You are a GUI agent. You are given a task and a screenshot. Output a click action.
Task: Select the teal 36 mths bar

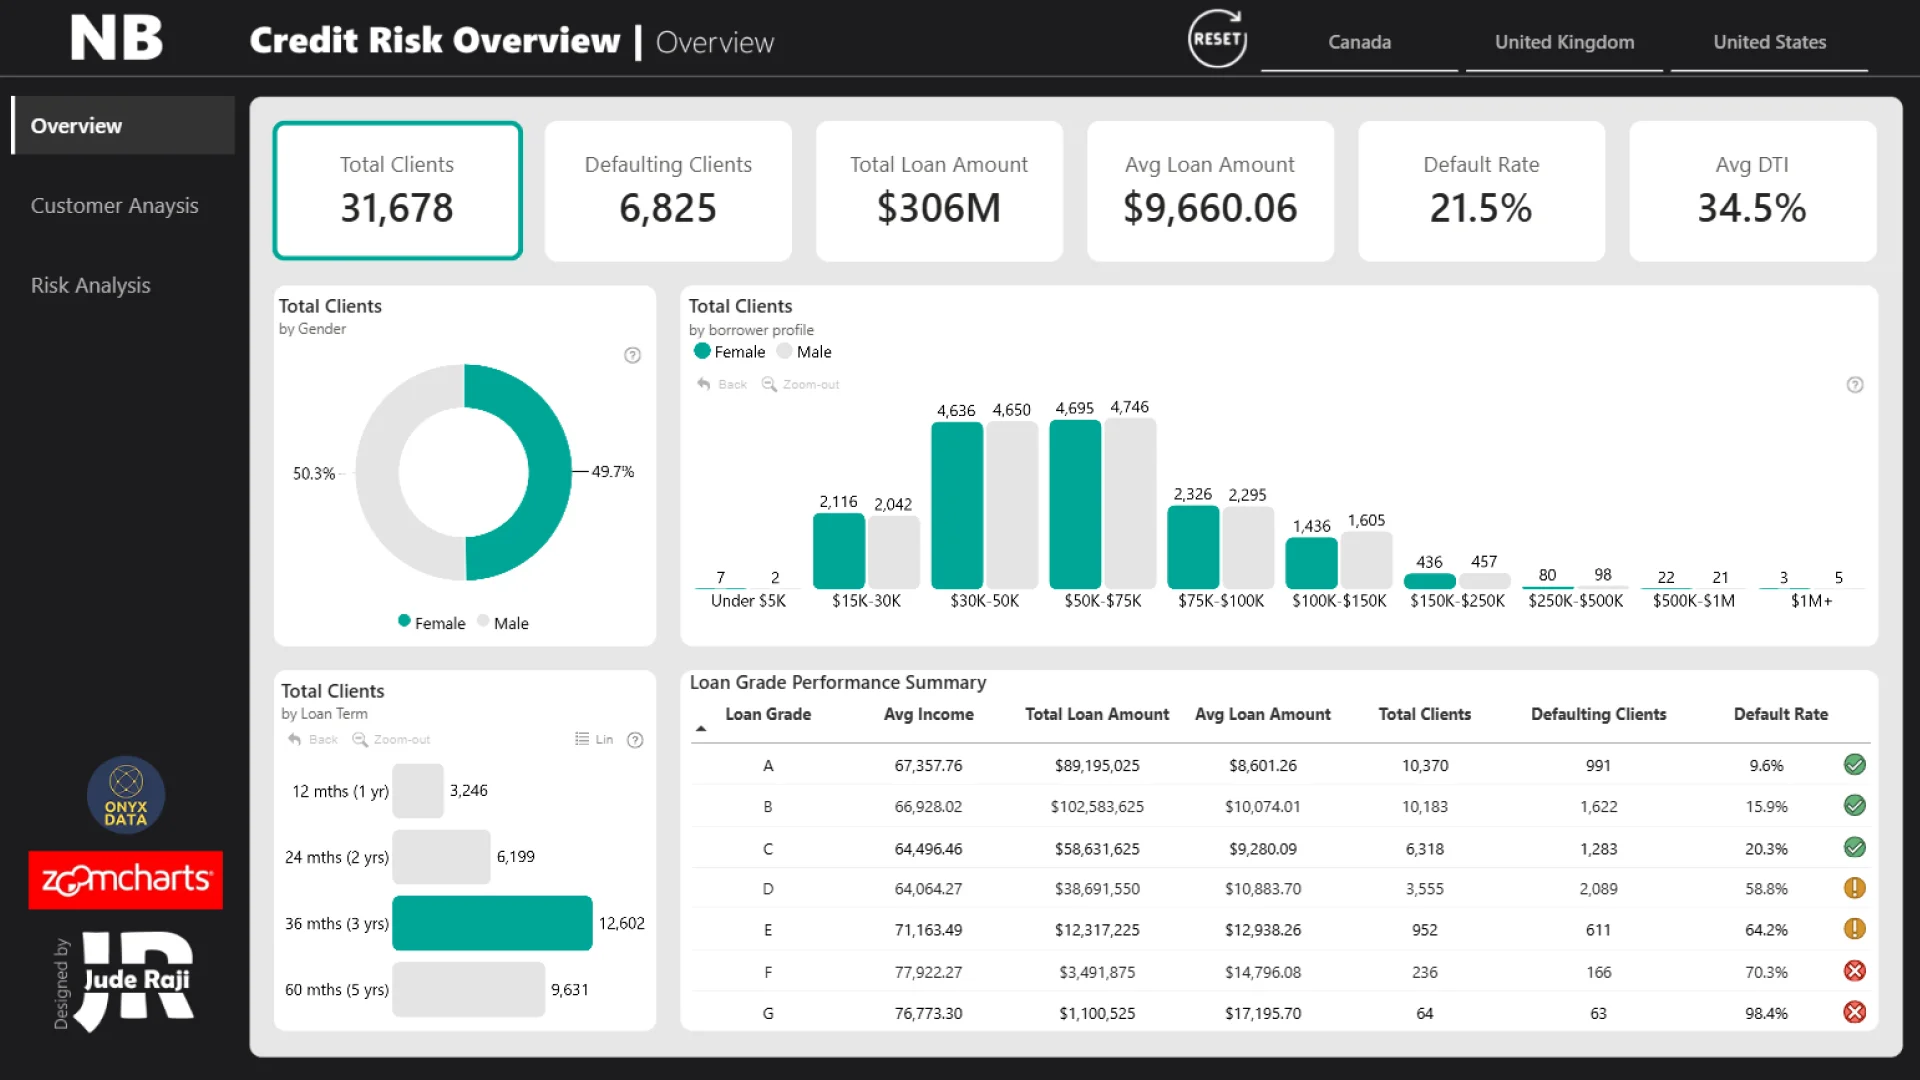(492, 923)
